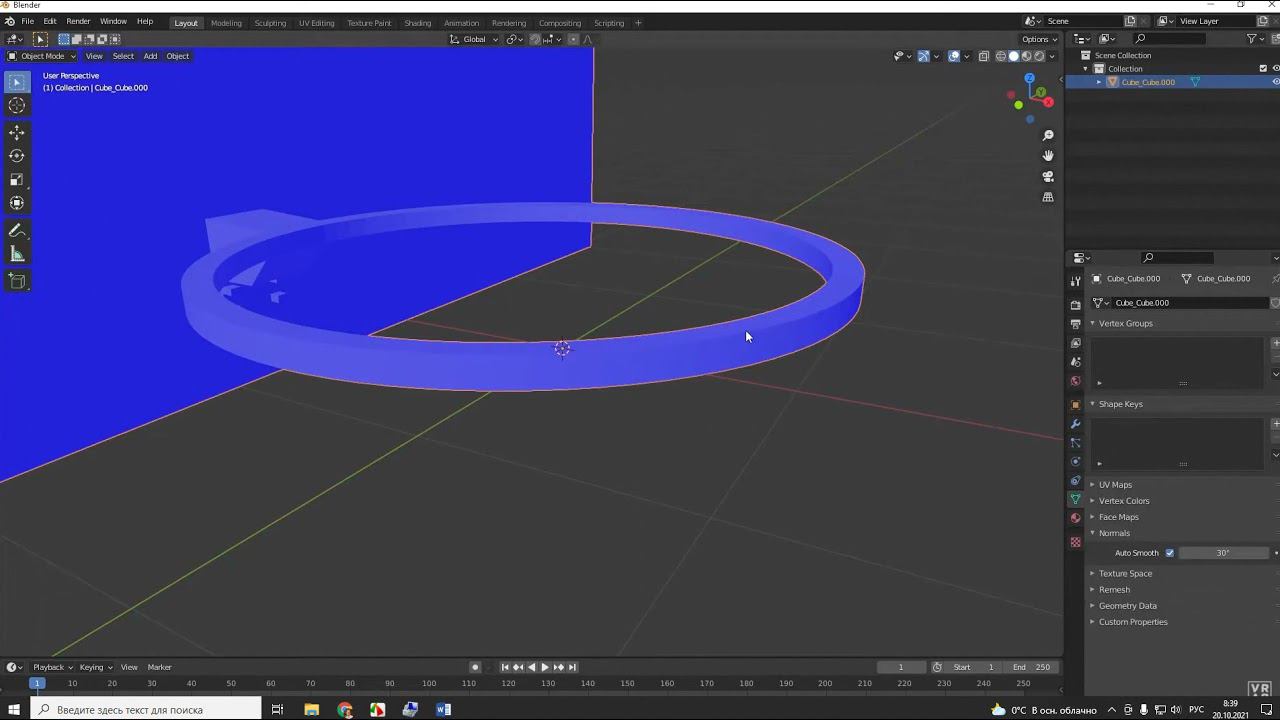Choose the Measure tool

17,255
